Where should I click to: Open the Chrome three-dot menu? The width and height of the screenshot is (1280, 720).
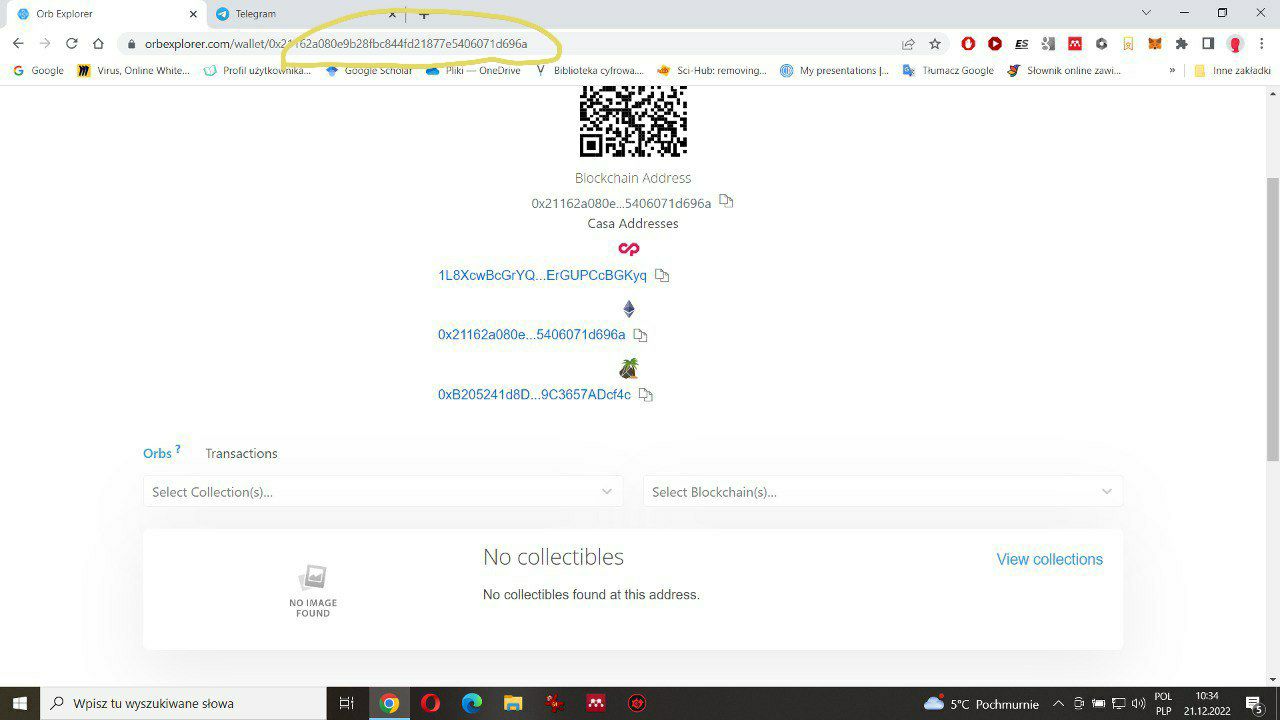coord(1263,44)
